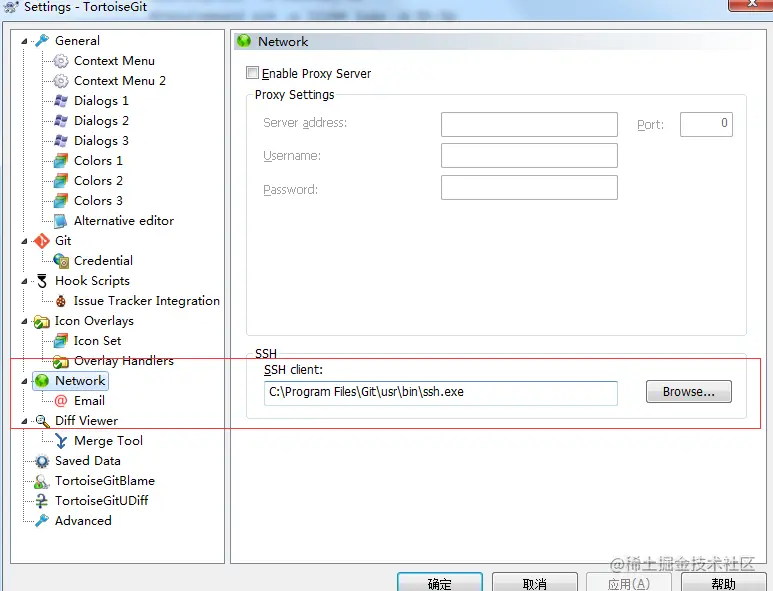This screenshot has width=773, height=591.
Task: Click the Colors 3 icon
Action: click(x=61, y=201)
